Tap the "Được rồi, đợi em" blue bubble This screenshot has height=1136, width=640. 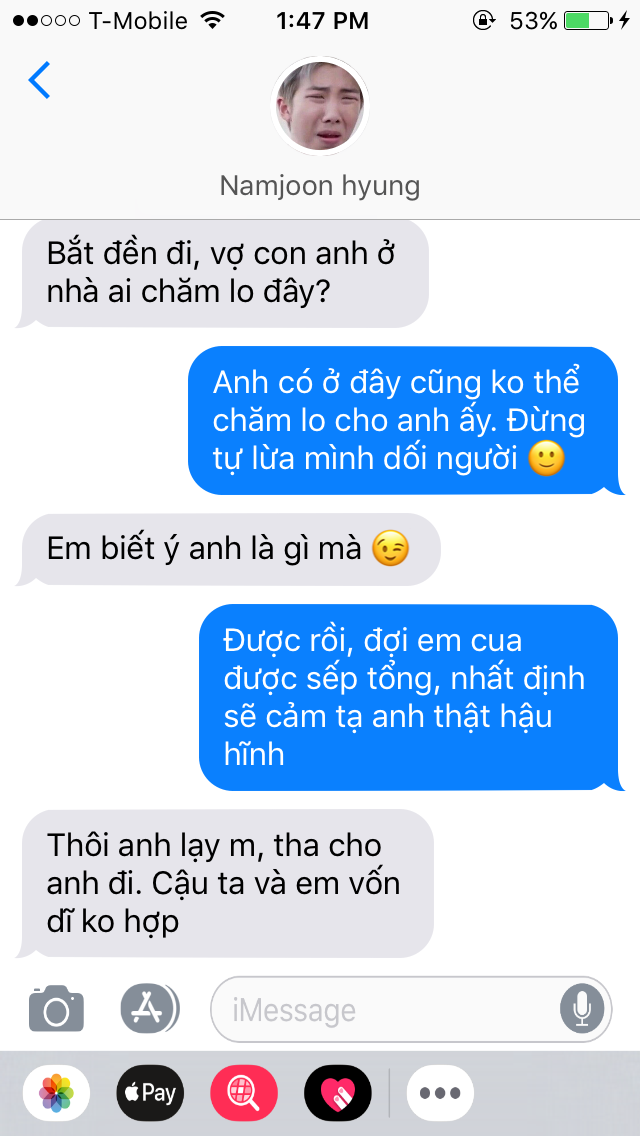411,698
